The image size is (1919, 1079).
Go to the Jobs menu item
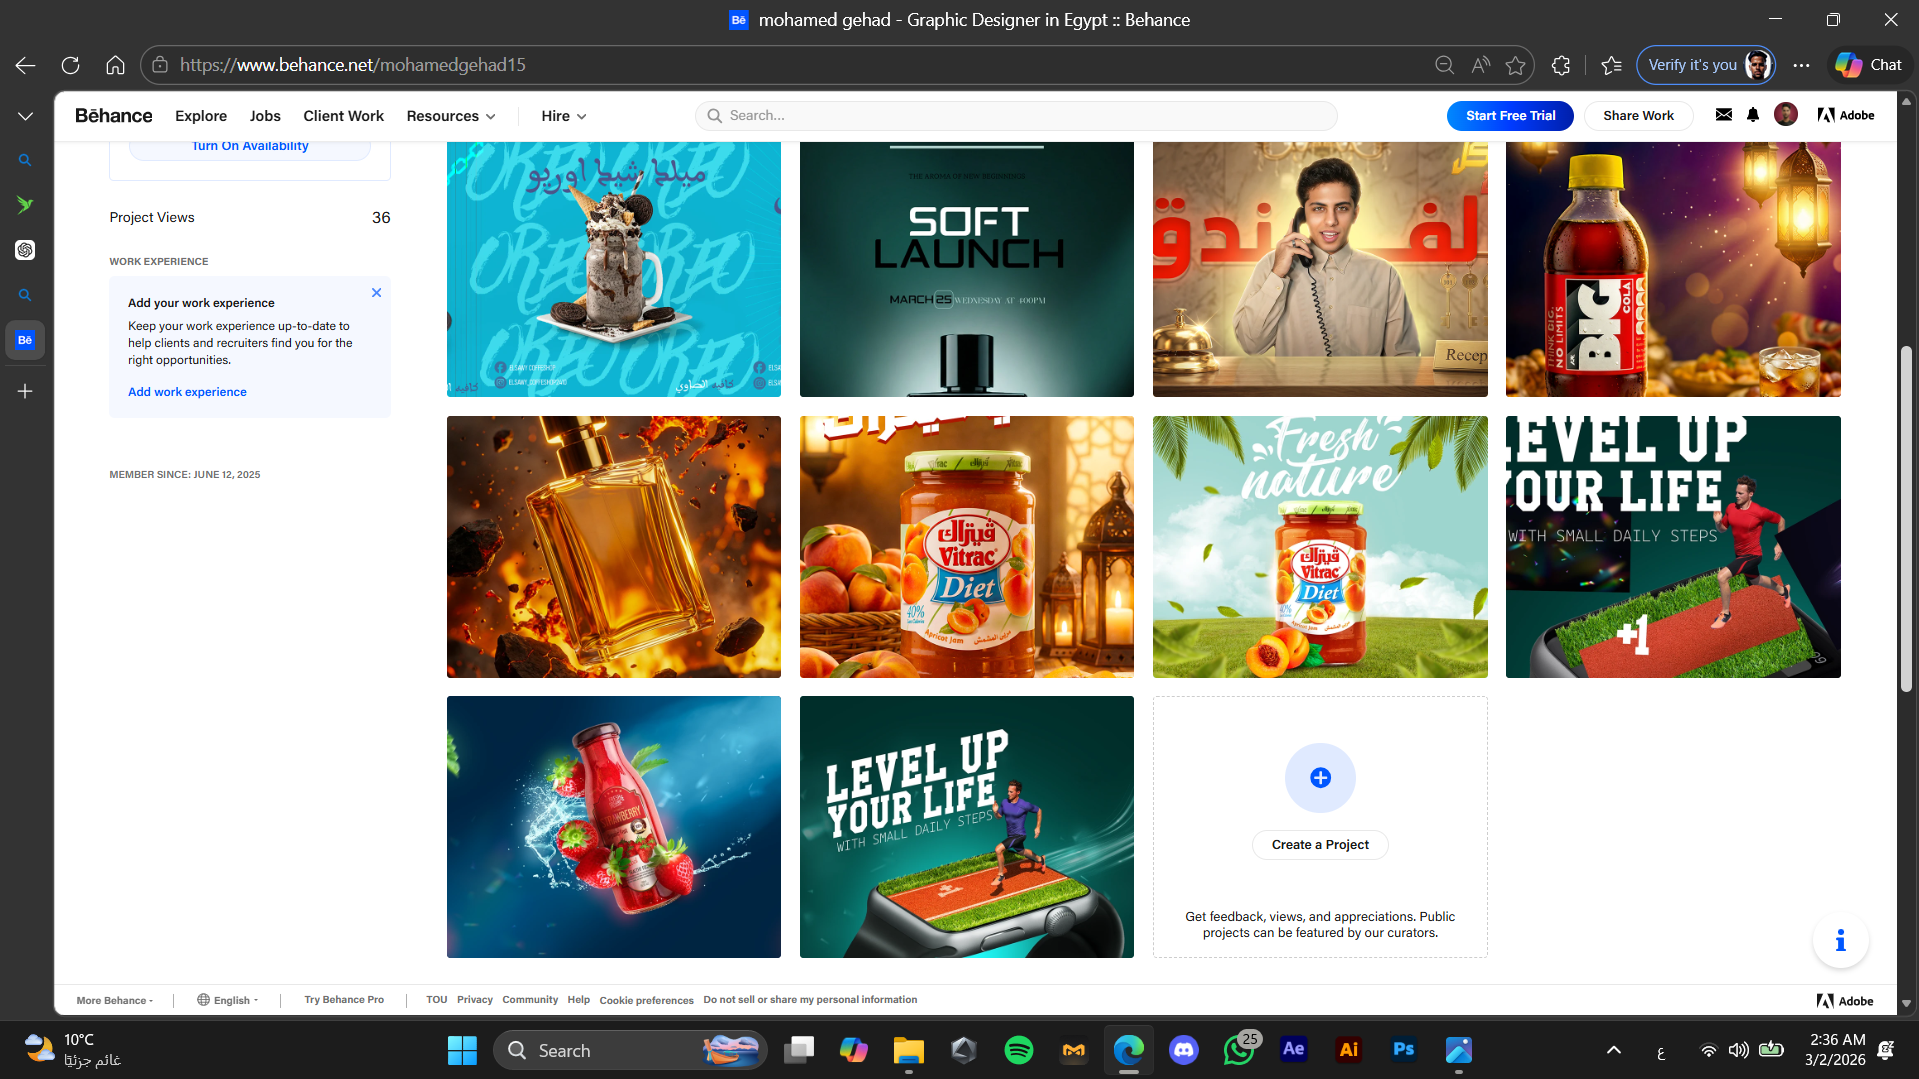coord(265,116)
